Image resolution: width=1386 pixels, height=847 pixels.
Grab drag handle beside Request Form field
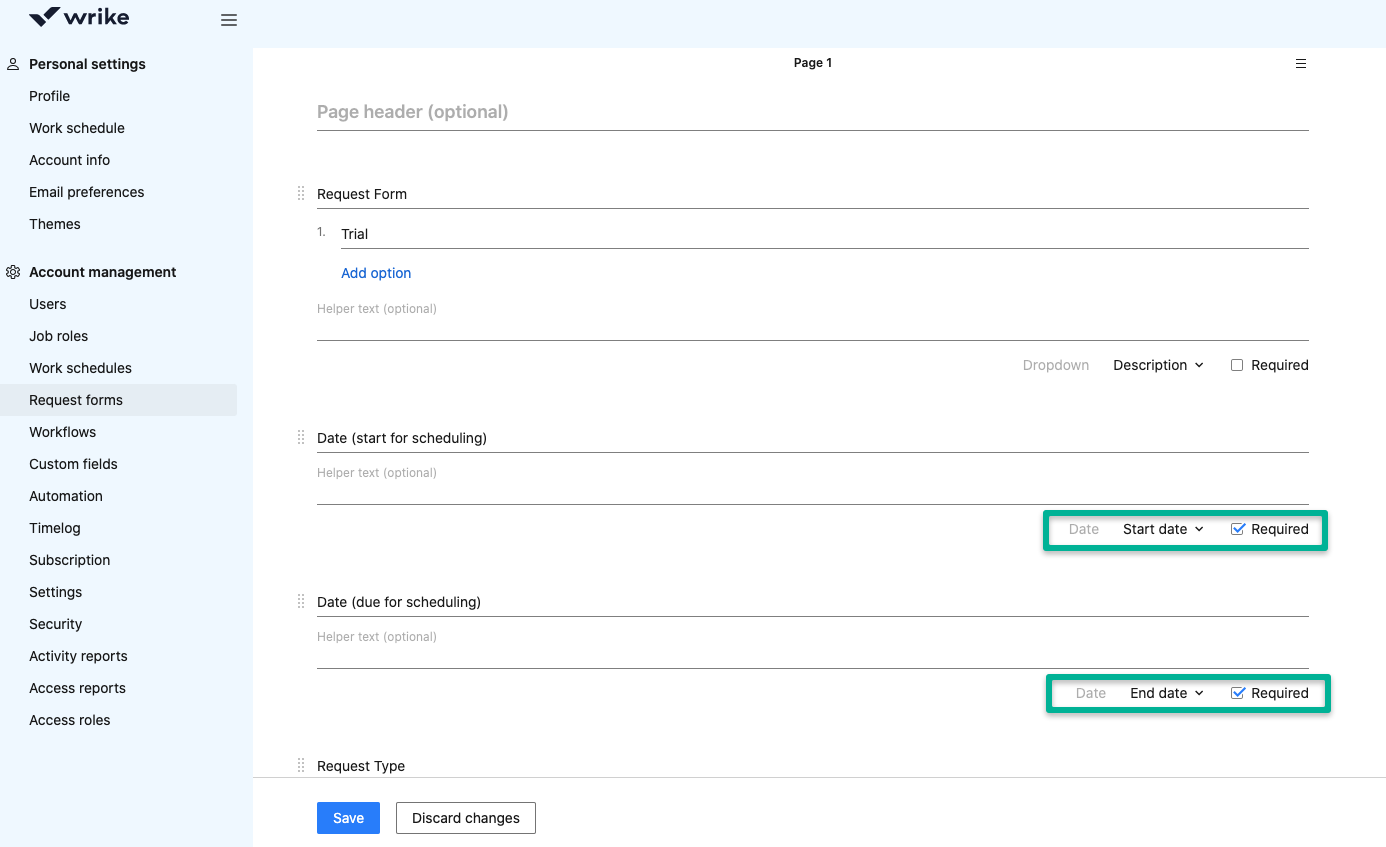coord(301,193)
